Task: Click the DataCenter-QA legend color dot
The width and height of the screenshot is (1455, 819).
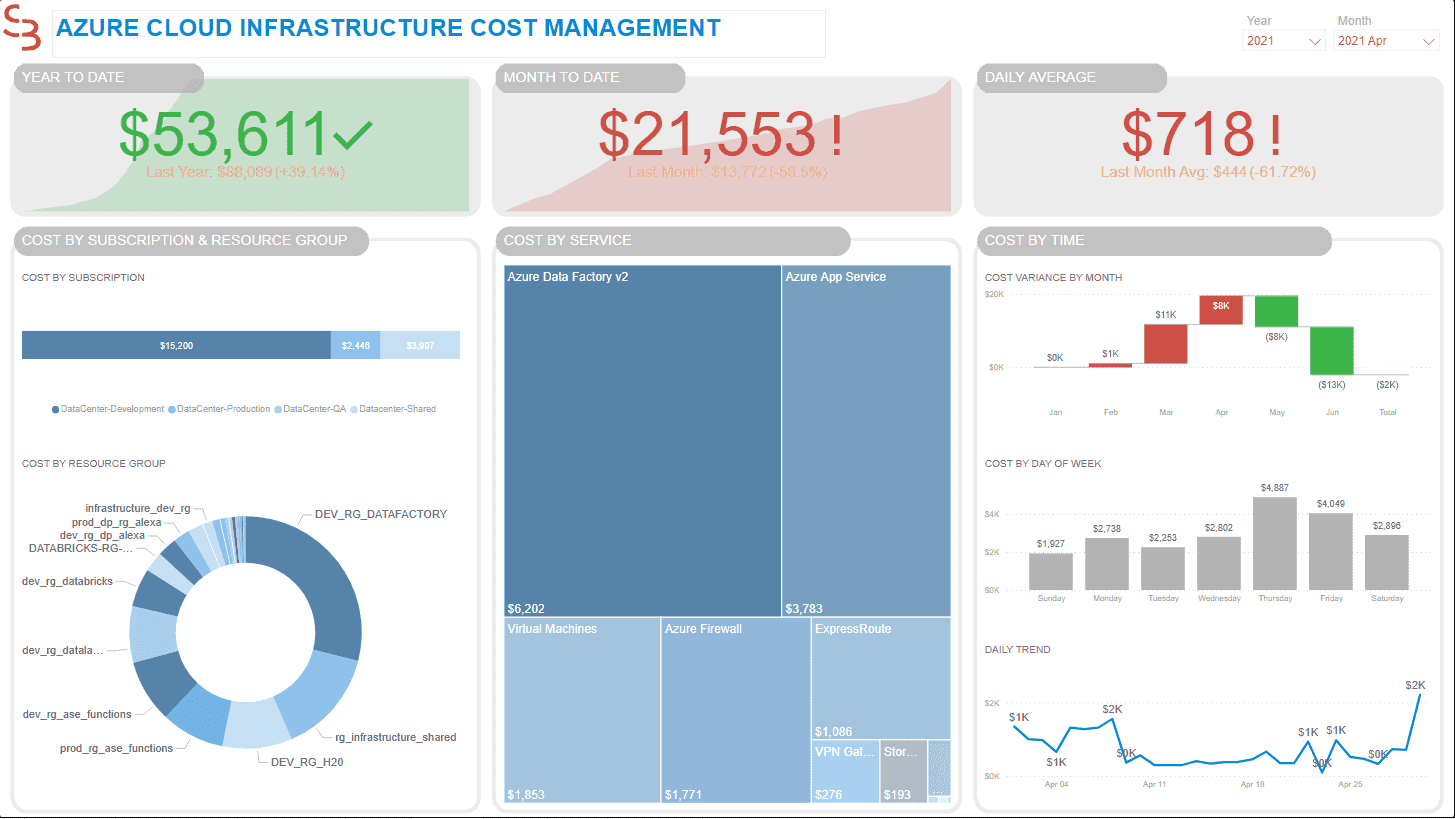Action: (x=279, y=409)
